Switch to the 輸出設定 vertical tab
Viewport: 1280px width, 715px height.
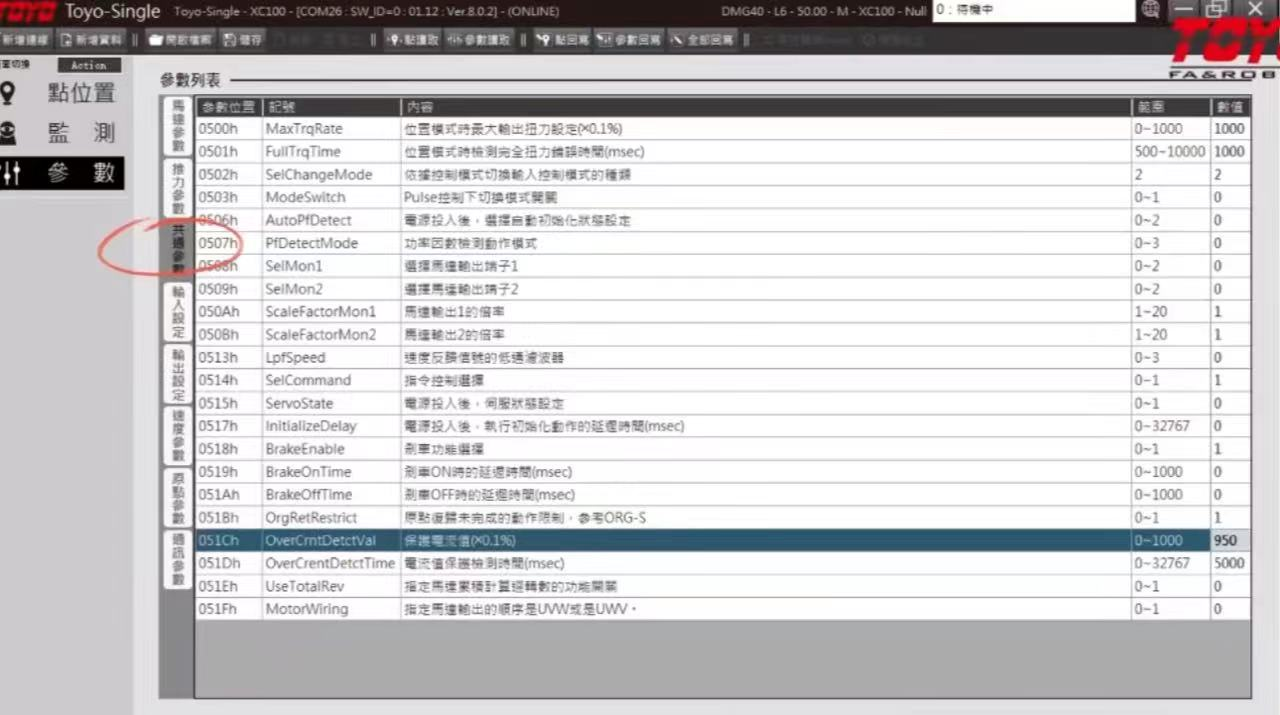[x=177, y=374]
